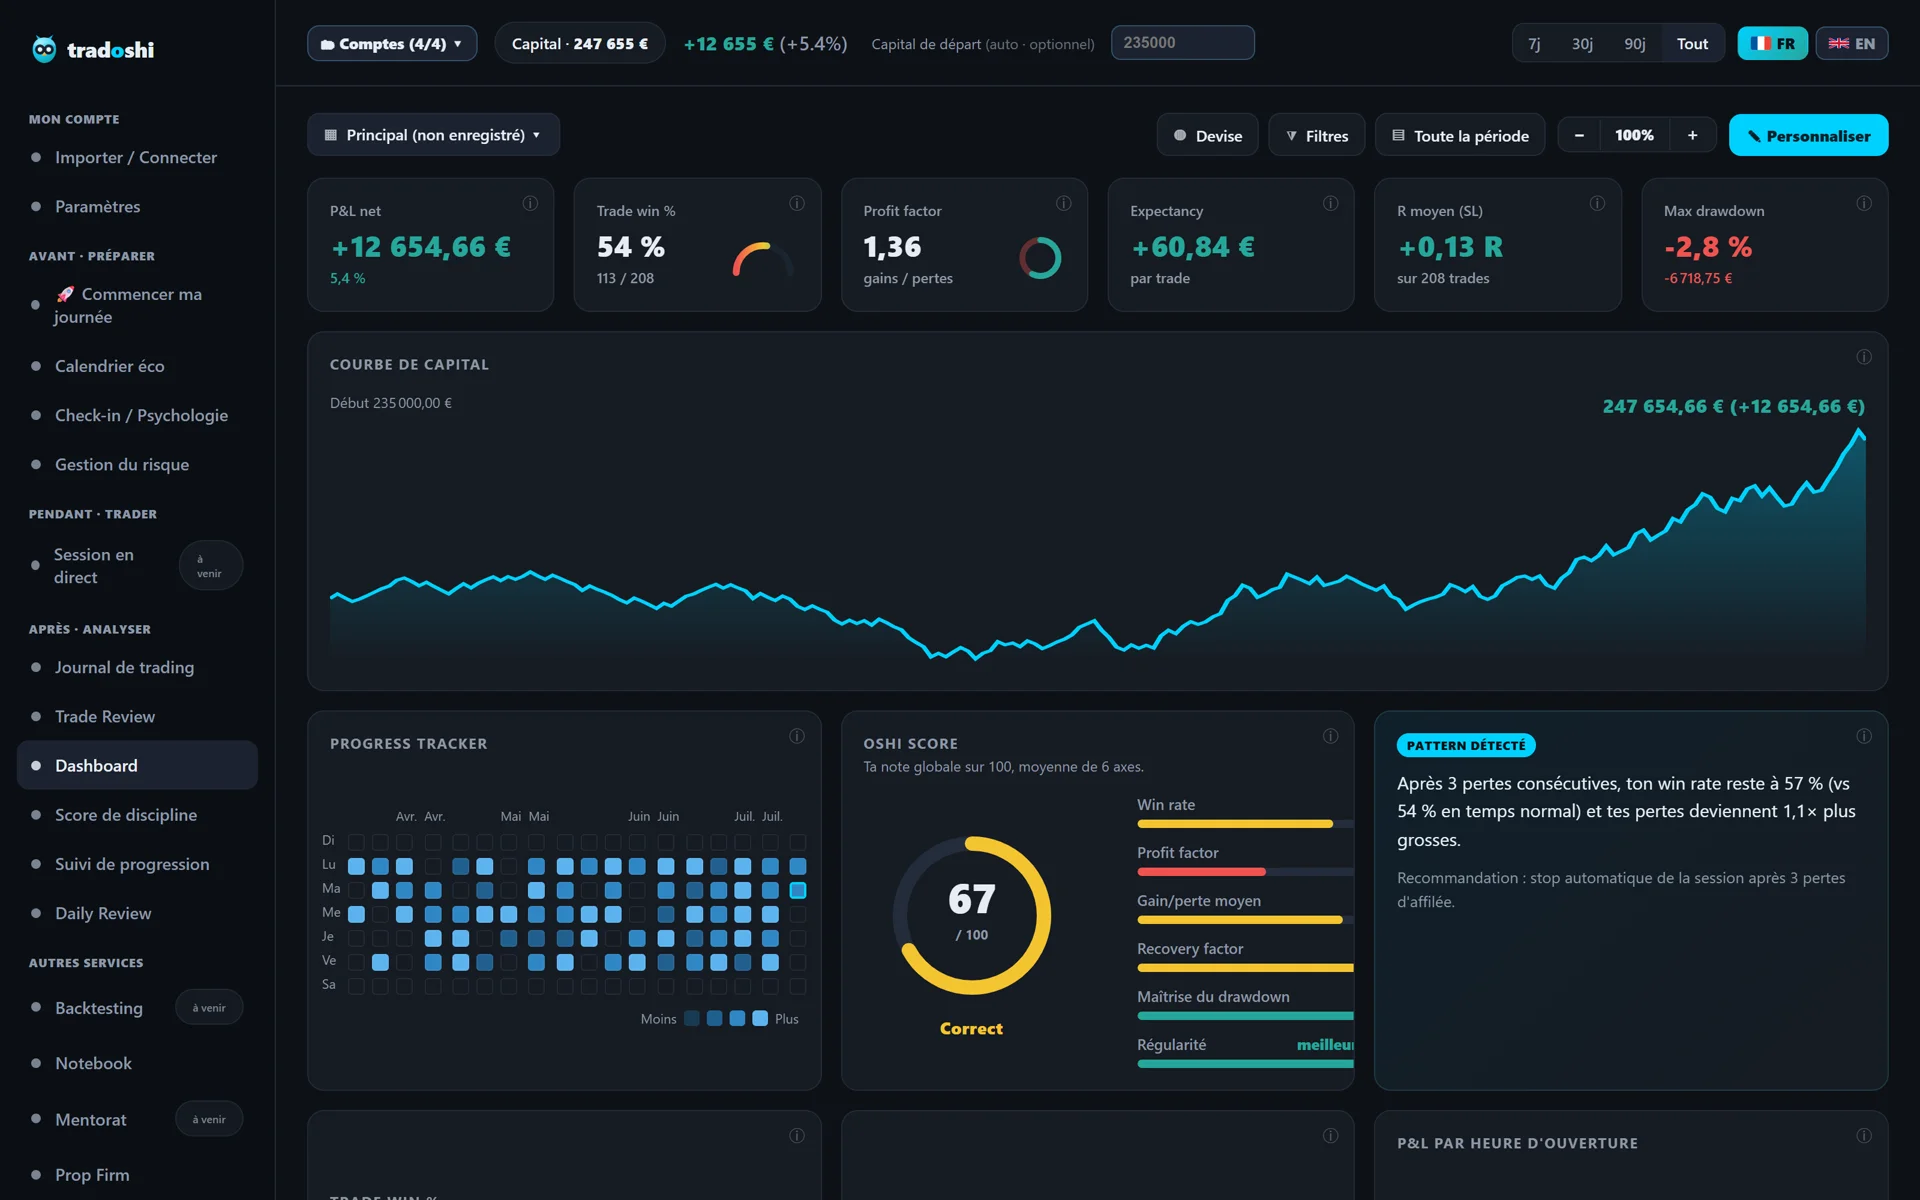Click the Capital 247 655 € pill
This screenshot has height=1200, width=1920.
(579, 44)
